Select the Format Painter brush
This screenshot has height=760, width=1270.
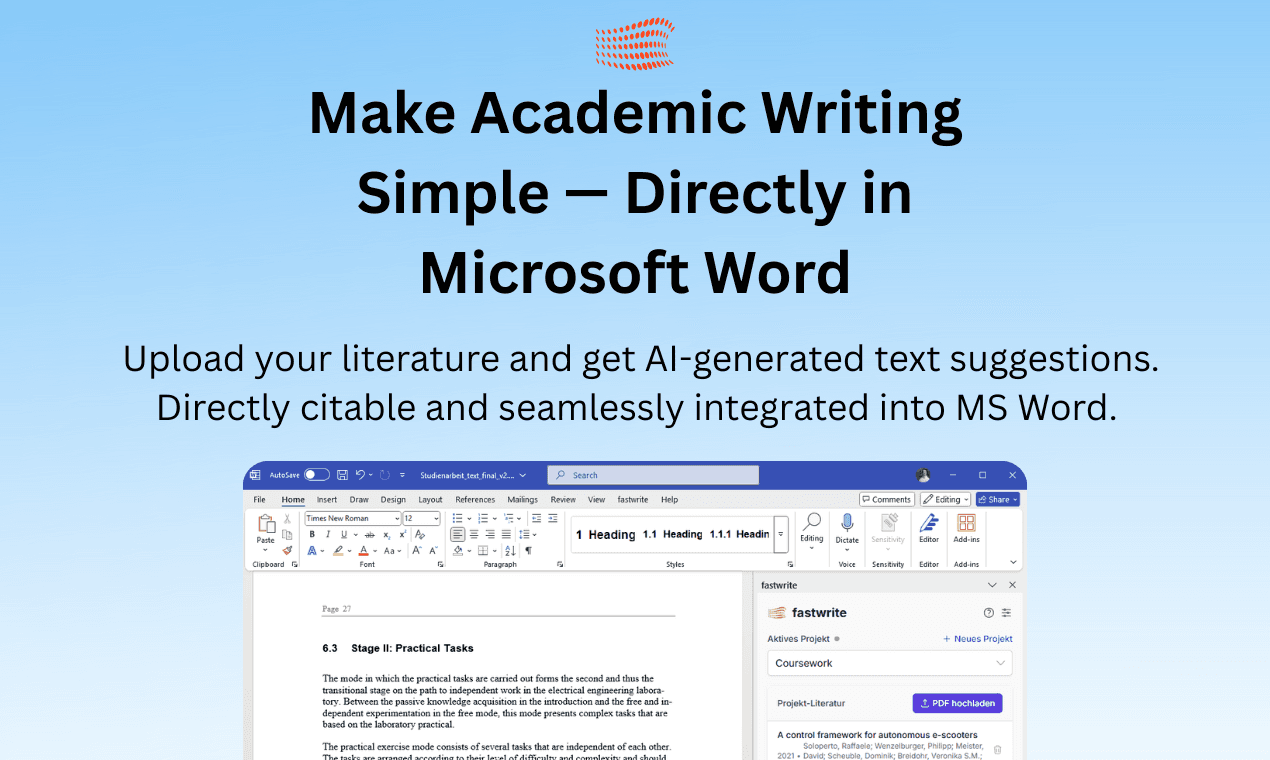tap(287, 550)
